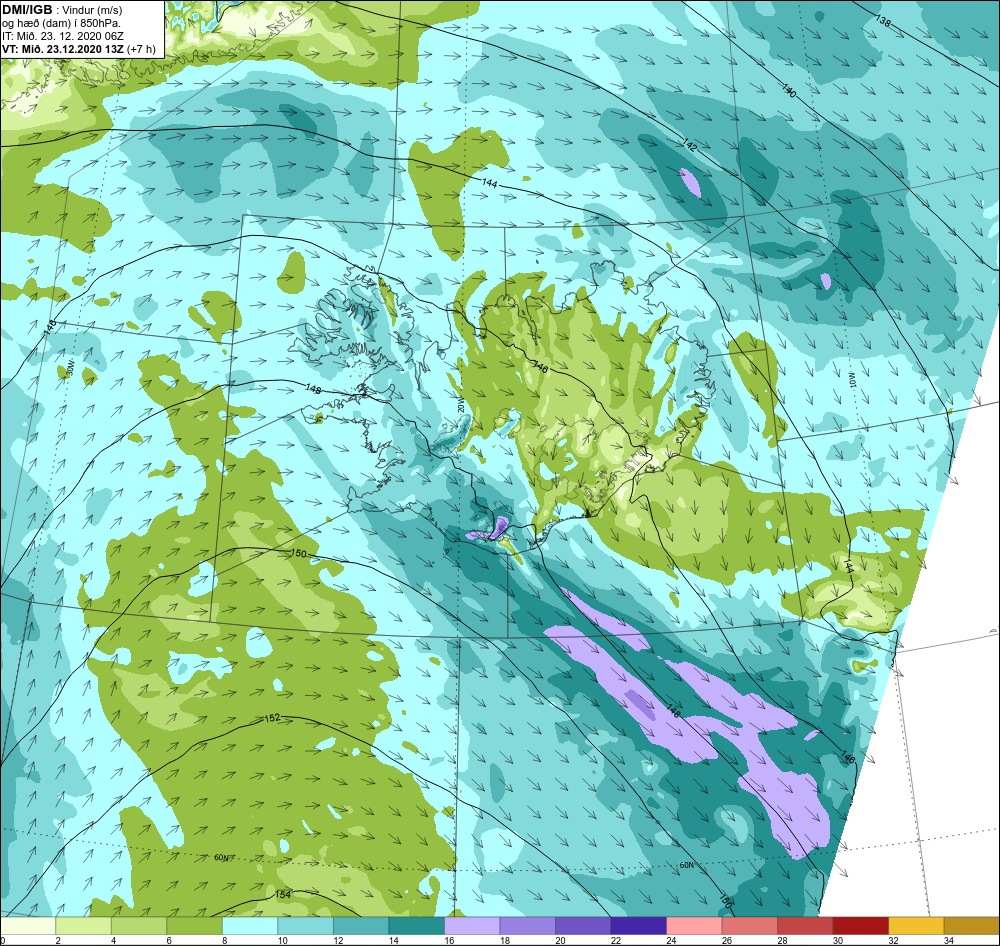The image size is (1000, 946).
Task: Click the lilac swatch between 16 and 18
Action: pos(472,925)
